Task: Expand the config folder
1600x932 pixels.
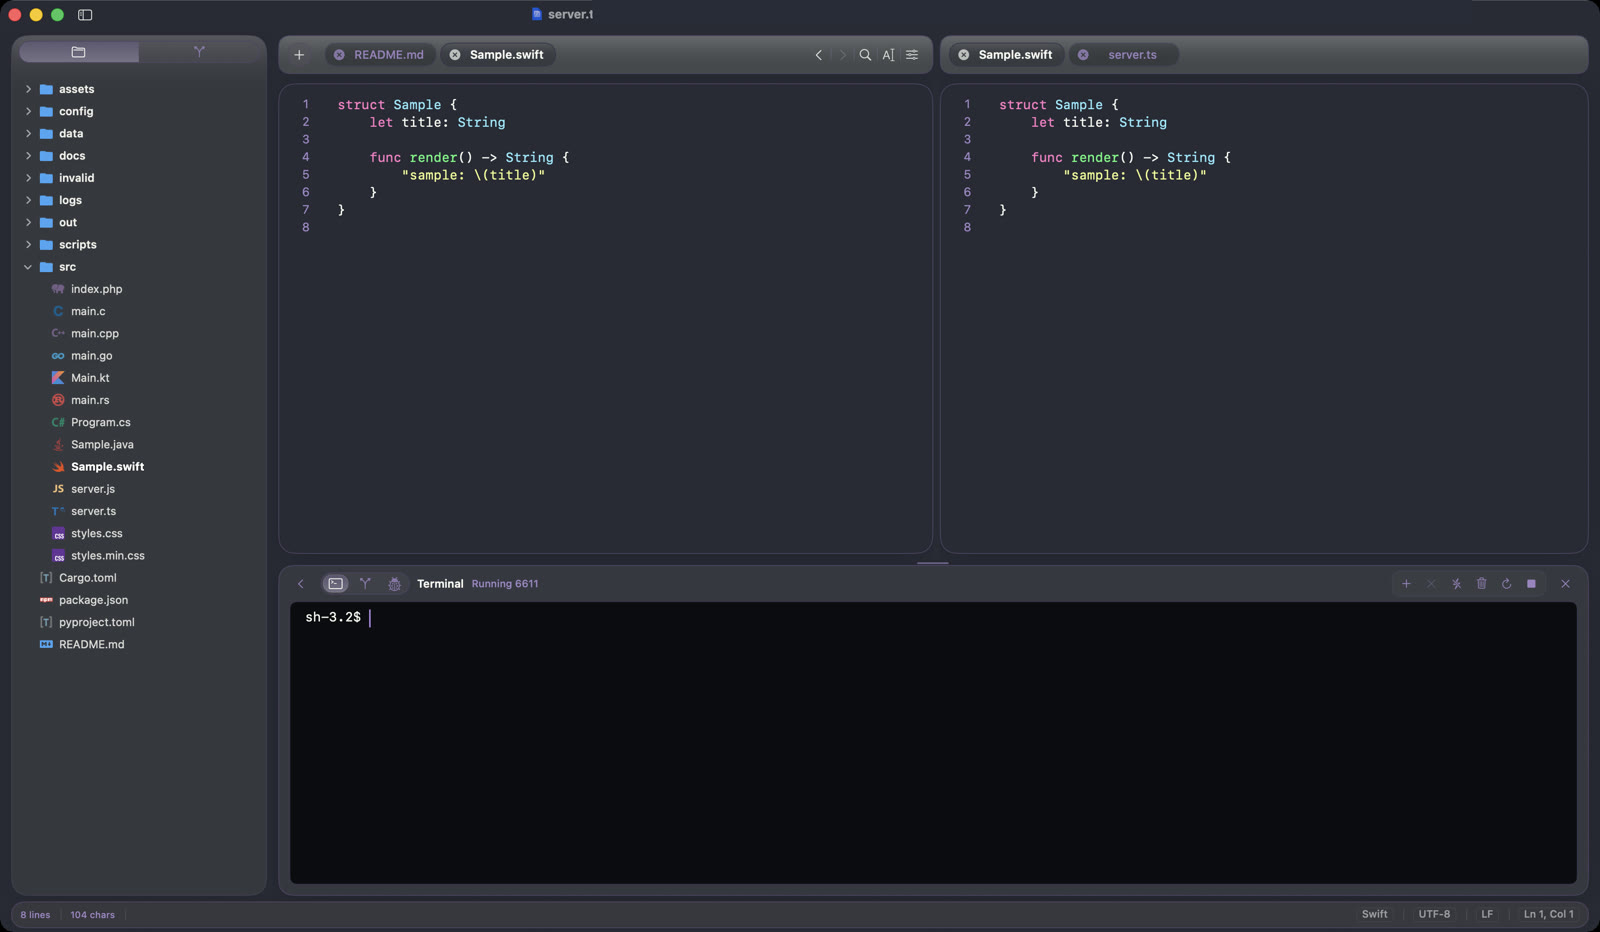Action: [x=28, y=111]
